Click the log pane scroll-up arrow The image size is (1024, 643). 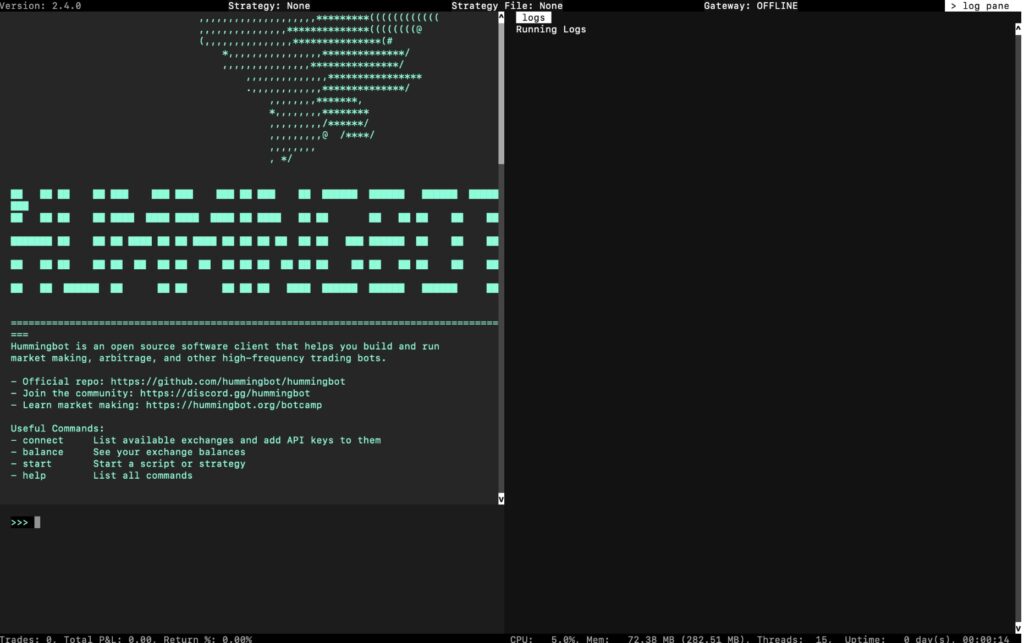1017,29
